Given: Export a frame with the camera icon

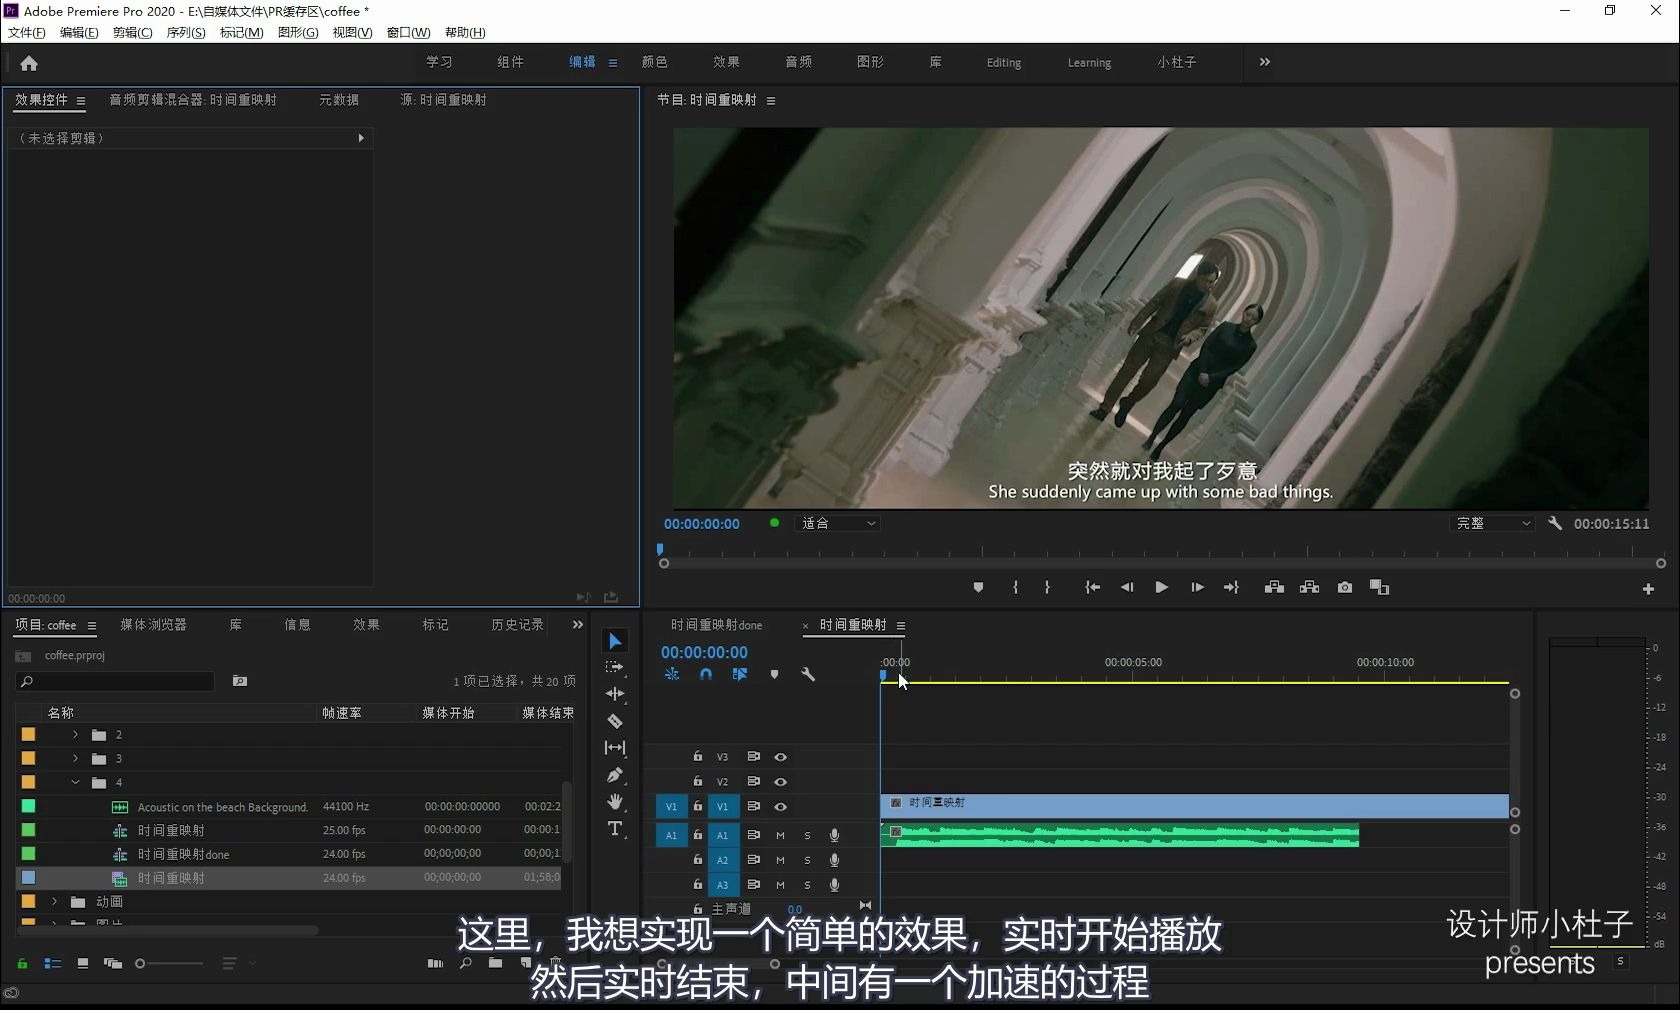Looking at the screenshot, I should coord(1345,588).
